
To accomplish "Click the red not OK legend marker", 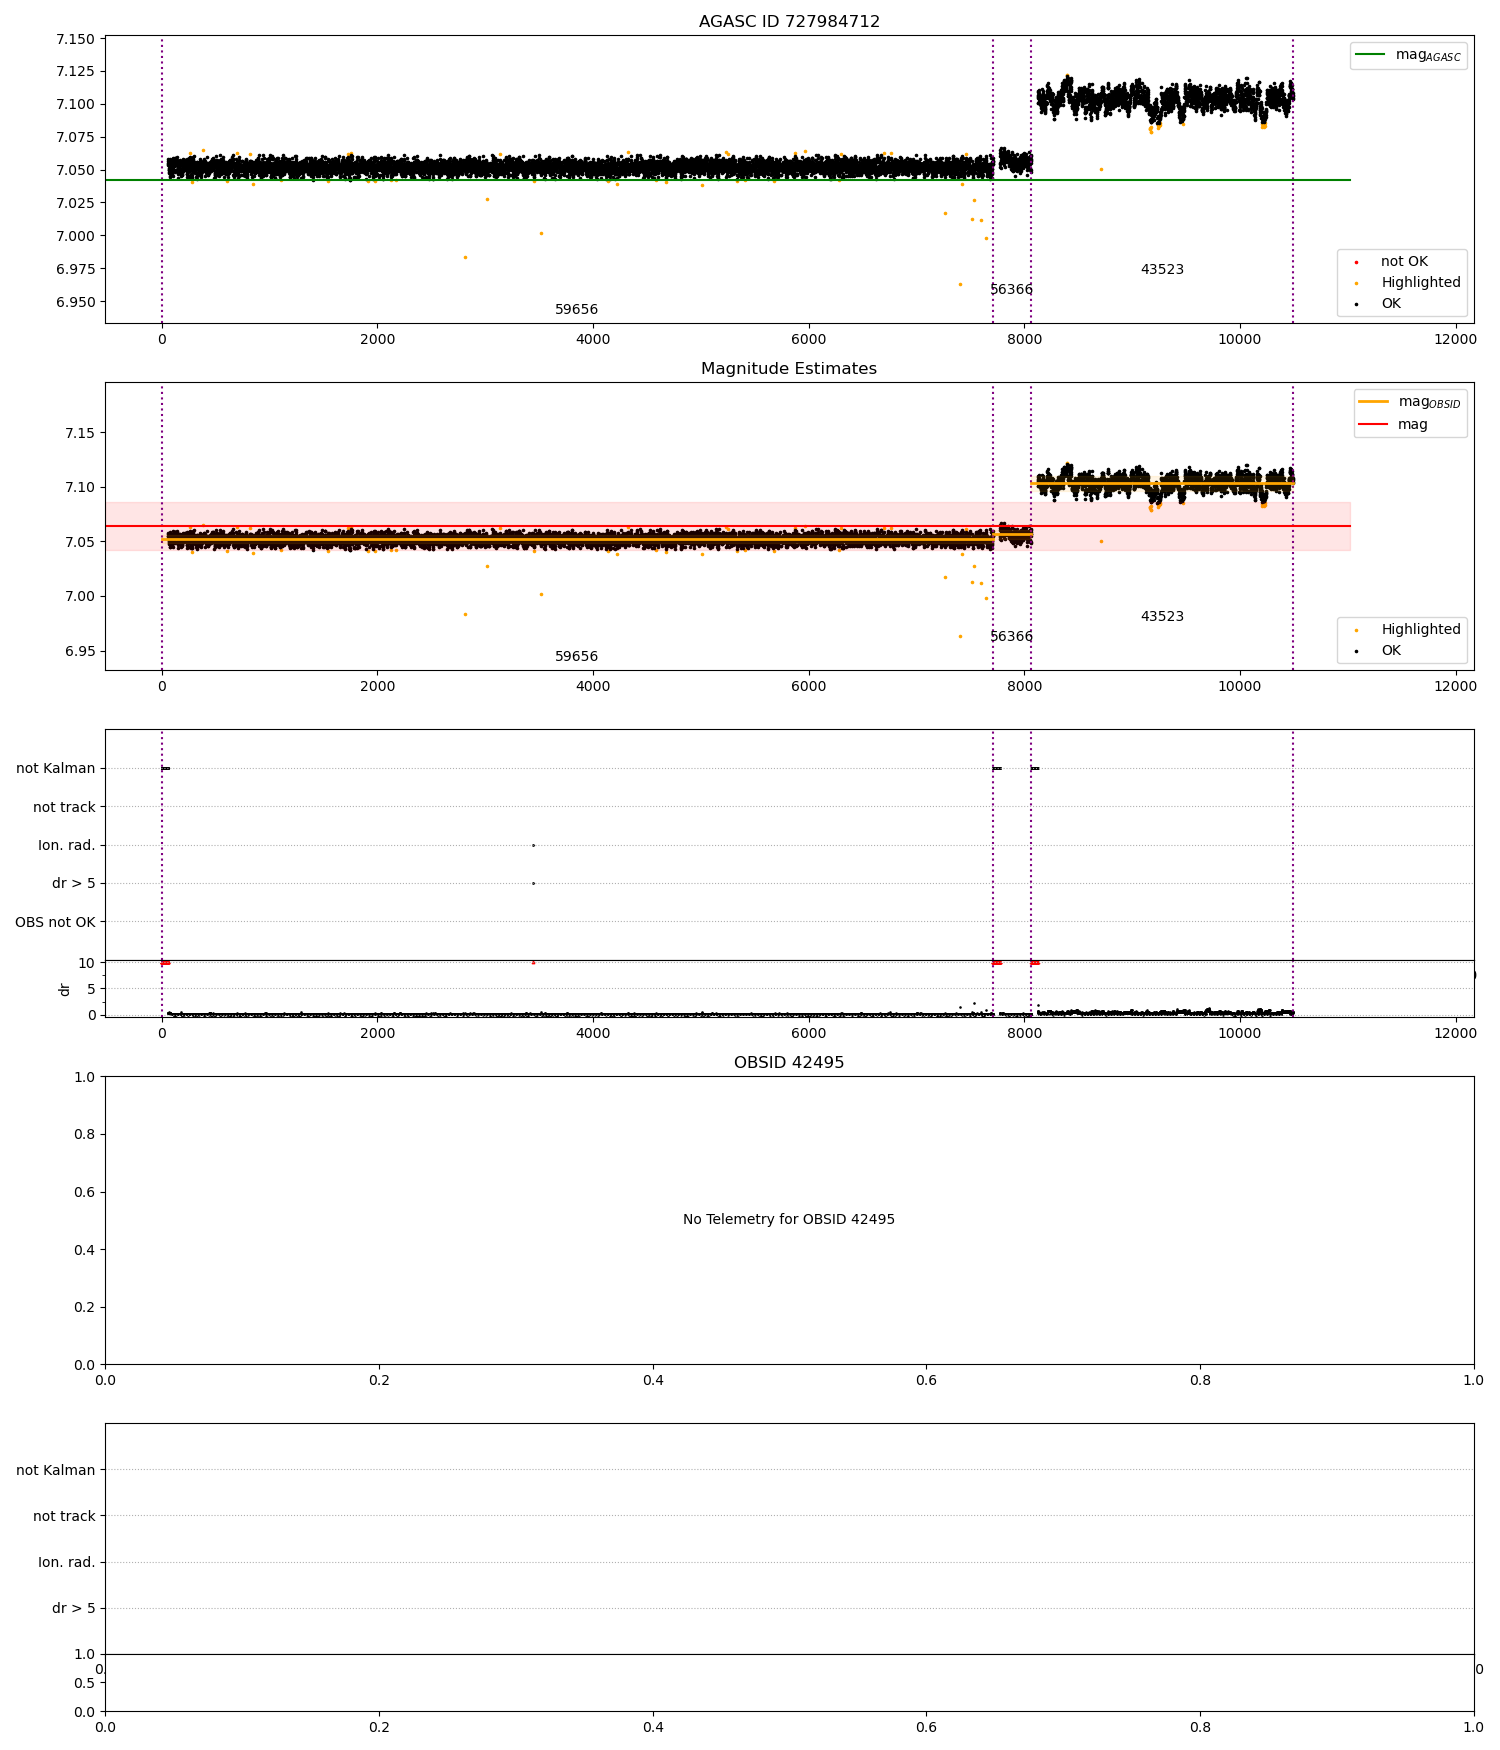I will 1356,263.
